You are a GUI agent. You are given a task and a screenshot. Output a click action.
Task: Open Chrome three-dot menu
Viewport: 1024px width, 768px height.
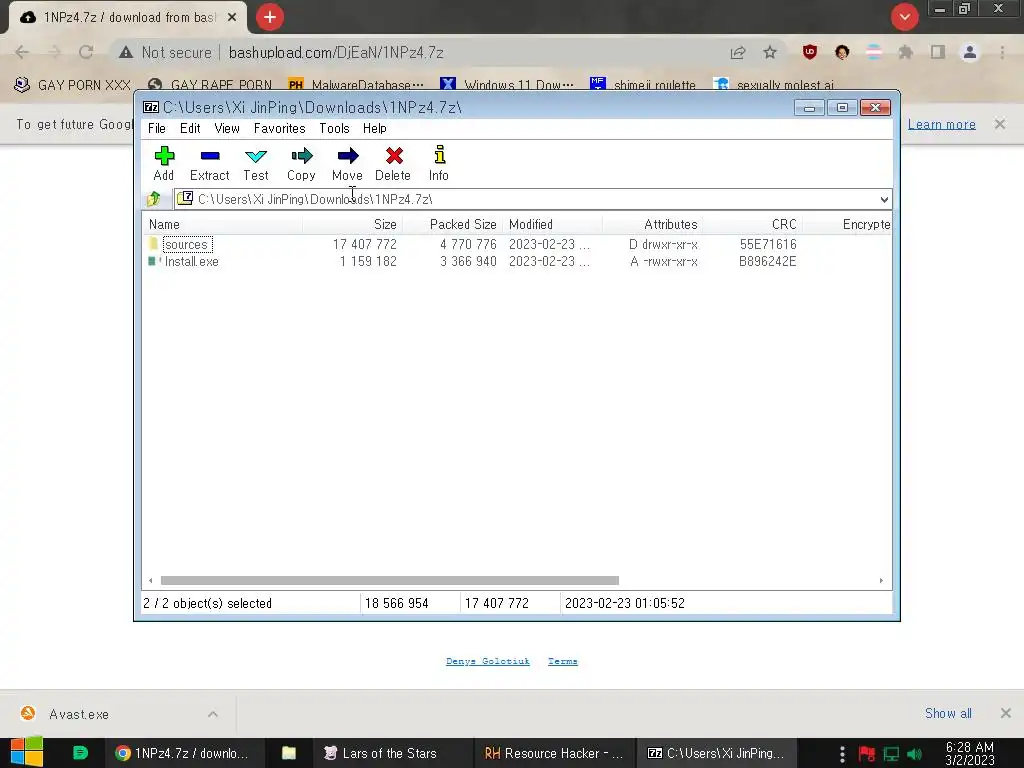(1002, 52)
